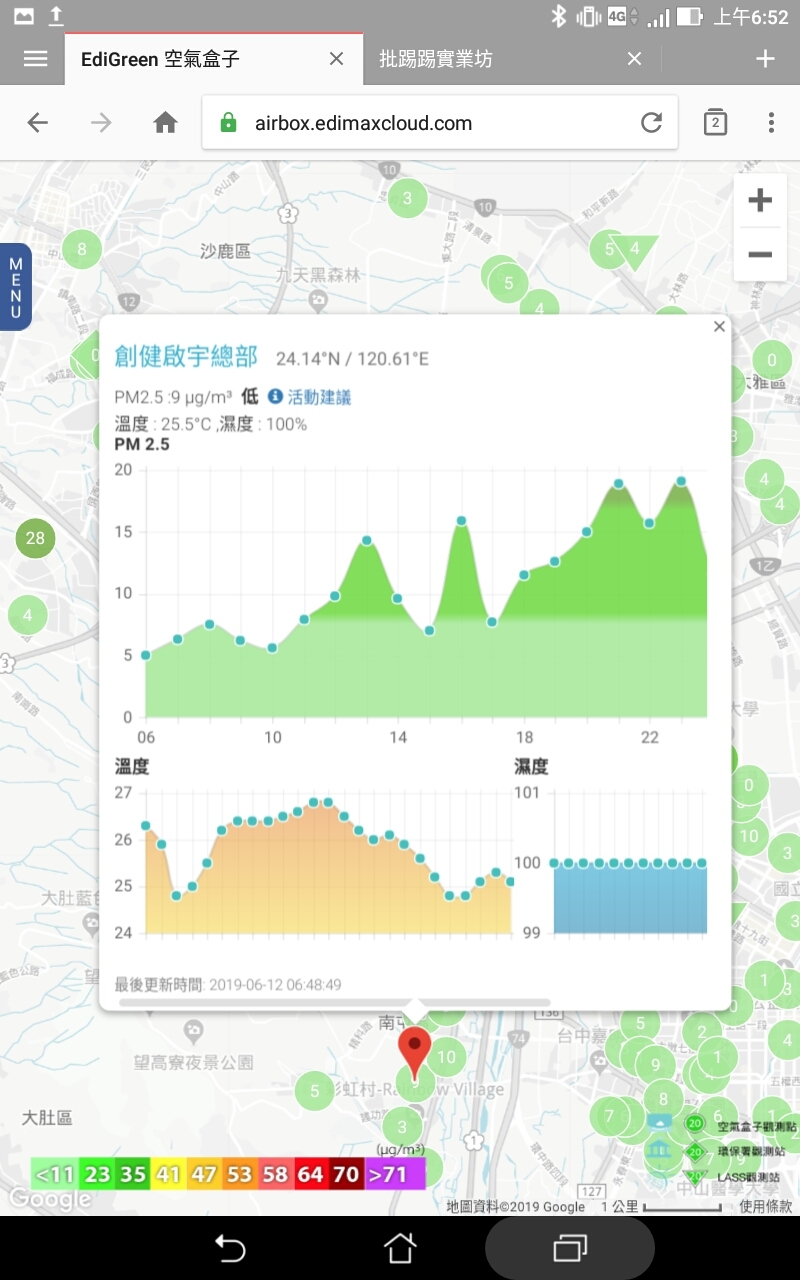800x1280 pixels.
Task: Click the first PM2.5 data point at 06
Action: (x=146, y=655)
